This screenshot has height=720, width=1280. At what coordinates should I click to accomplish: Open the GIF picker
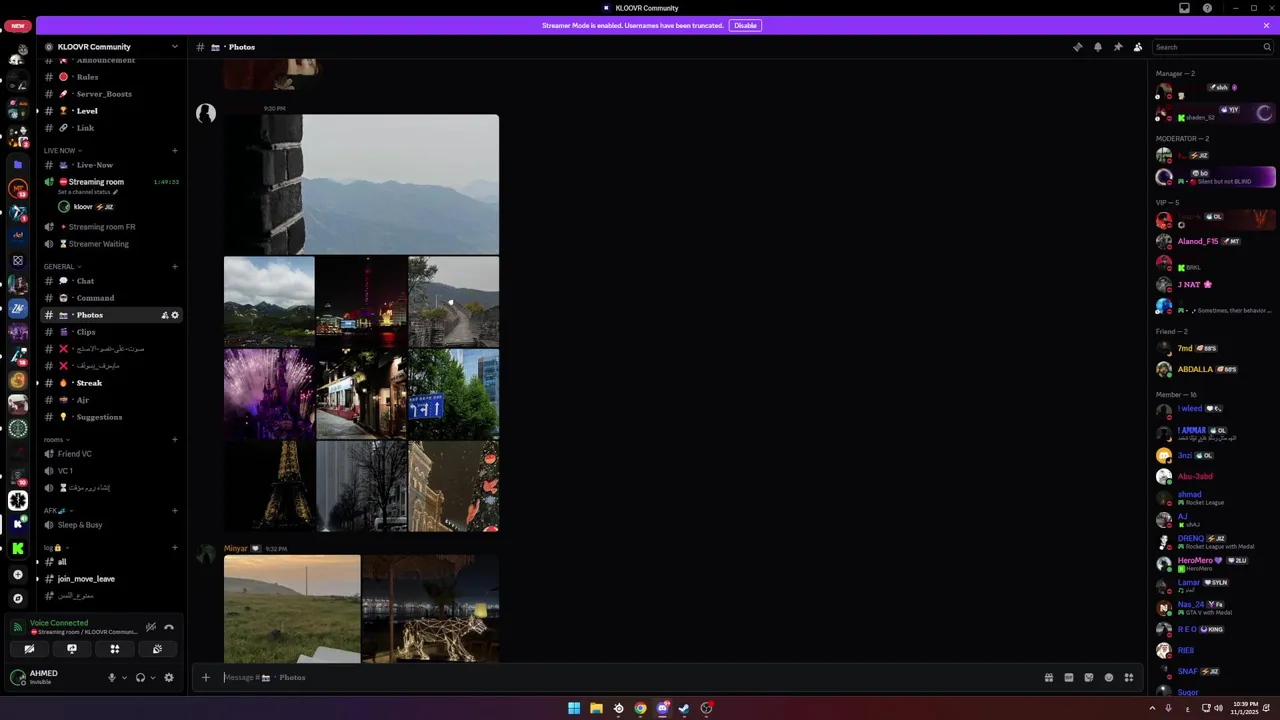(x=1069, y=677)
